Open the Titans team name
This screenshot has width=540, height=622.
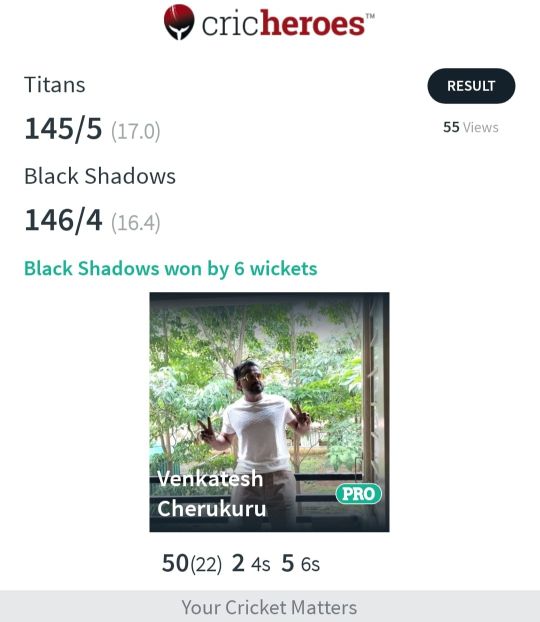click(x=55, y=84)
